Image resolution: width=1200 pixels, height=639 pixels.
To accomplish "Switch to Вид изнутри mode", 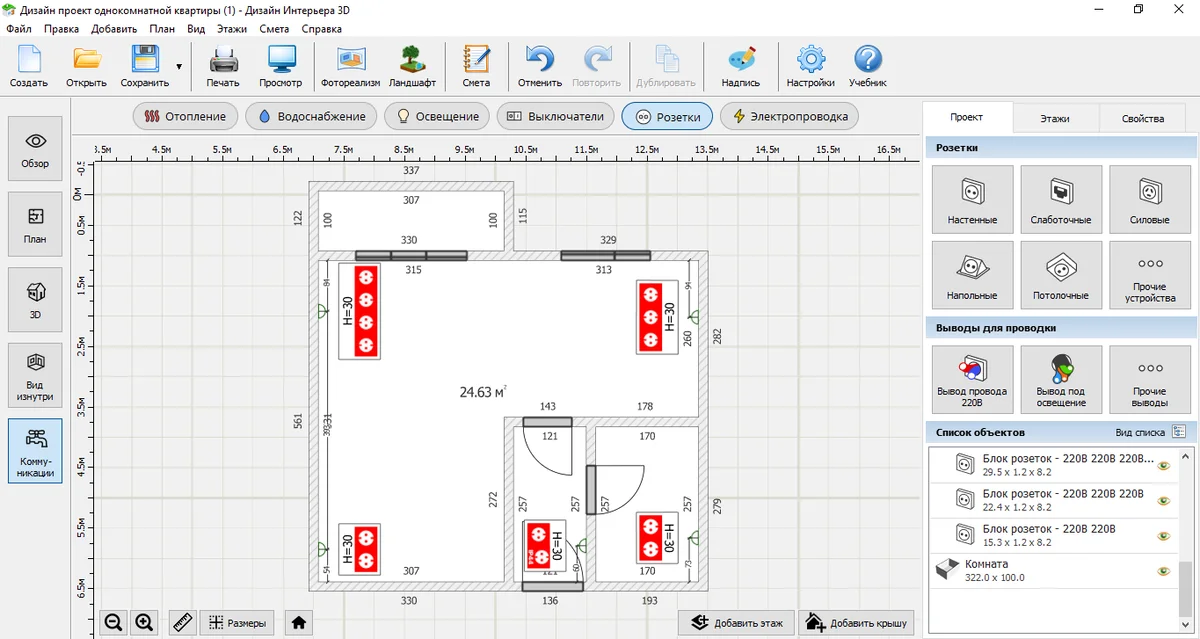I will point(35,376).
